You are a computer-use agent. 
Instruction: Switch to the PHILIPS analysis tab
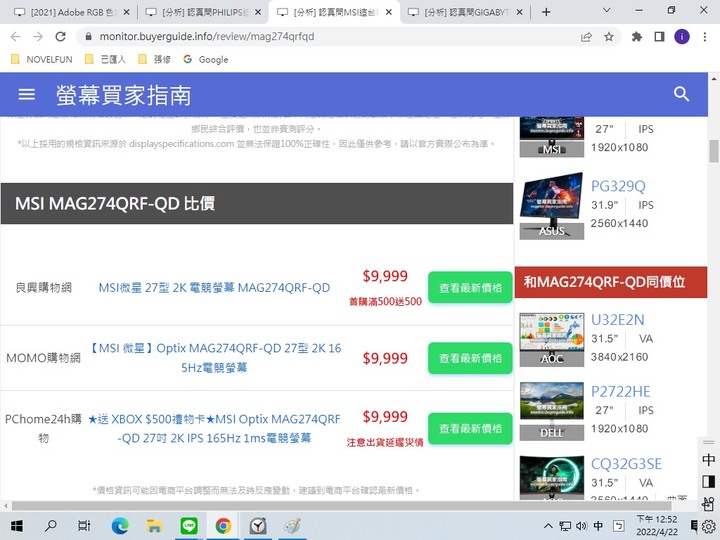(202, 12)
